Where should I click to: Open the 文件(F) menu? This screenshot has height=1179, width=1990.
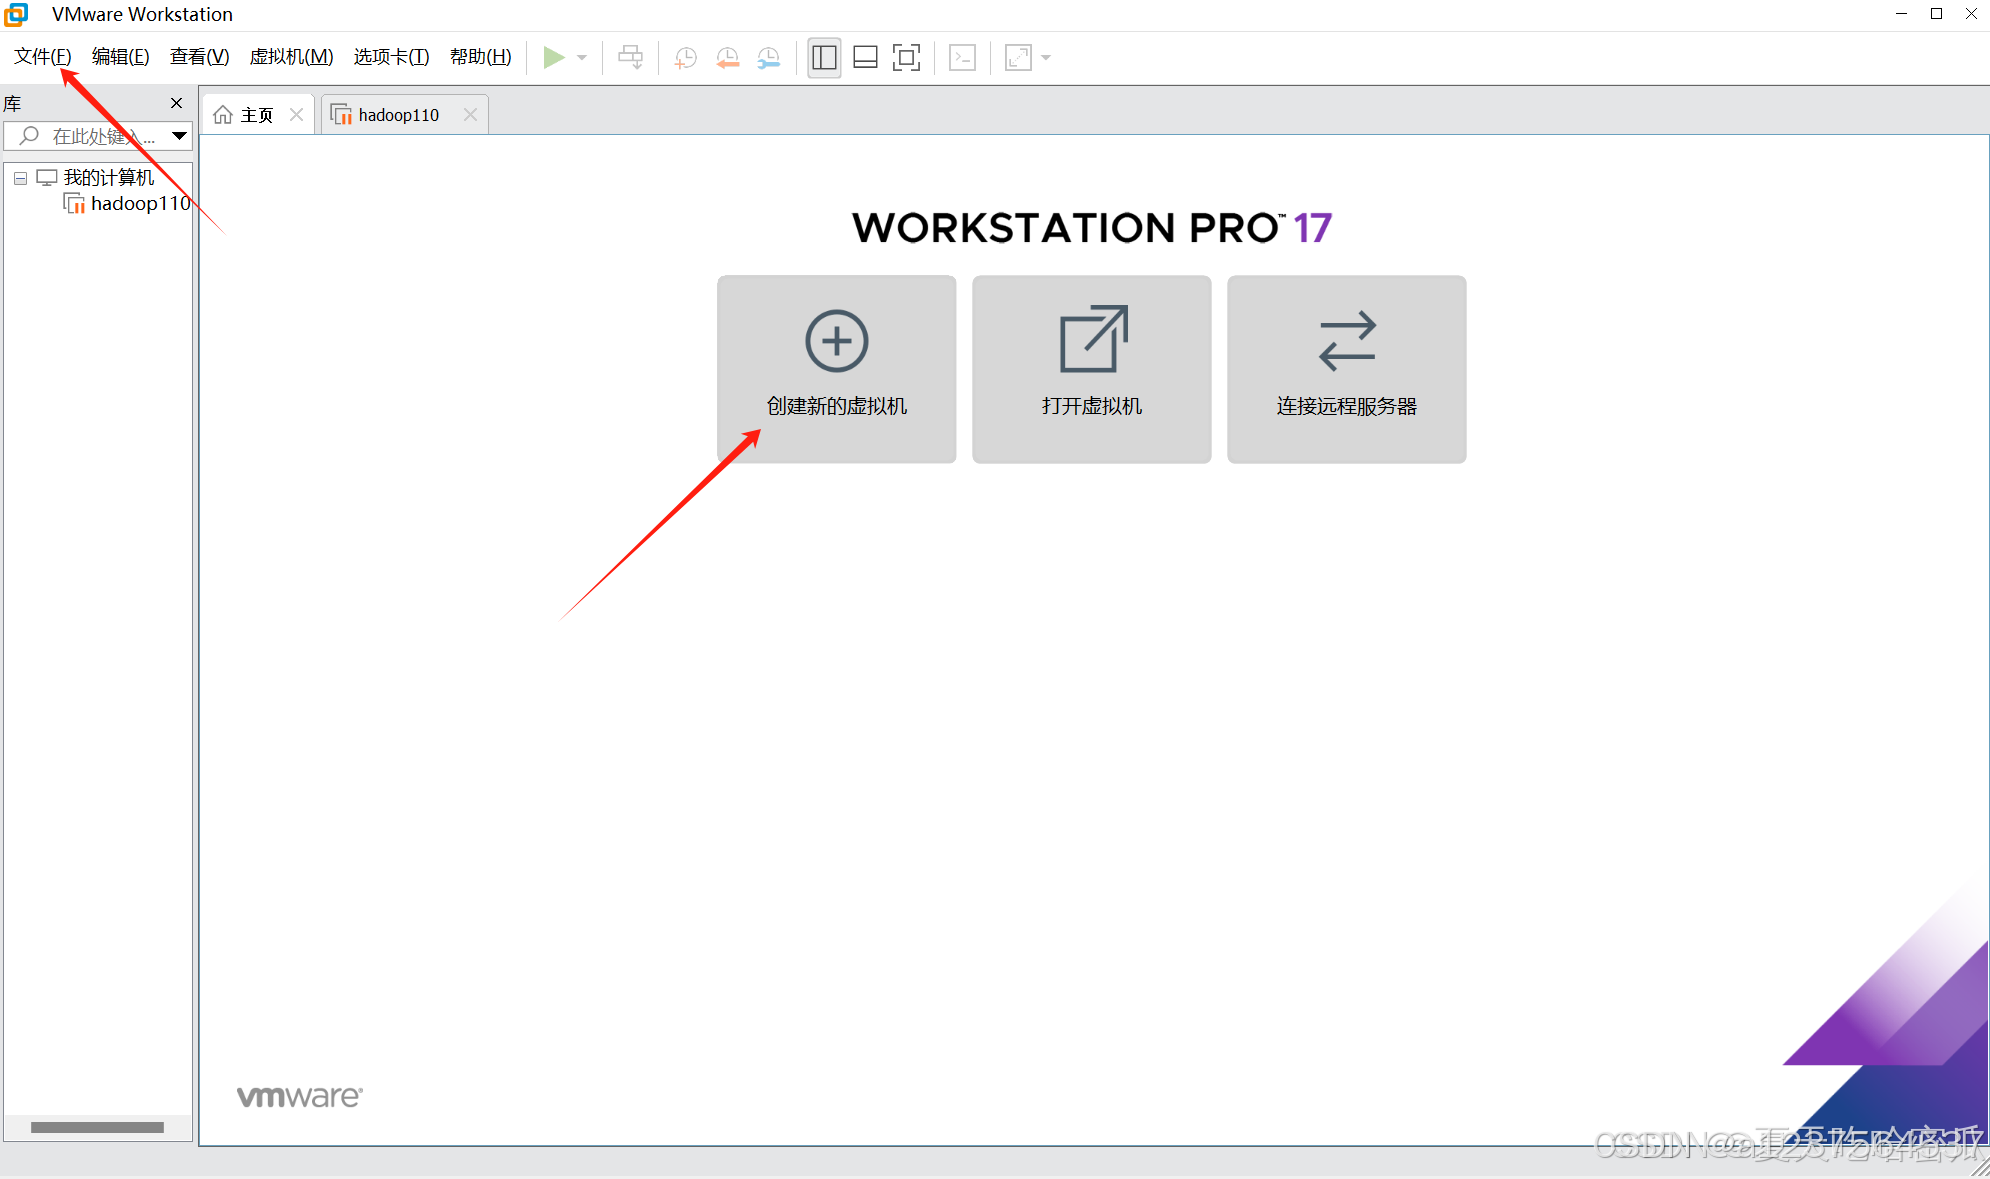pyautogui.click(x=43, y=57)
